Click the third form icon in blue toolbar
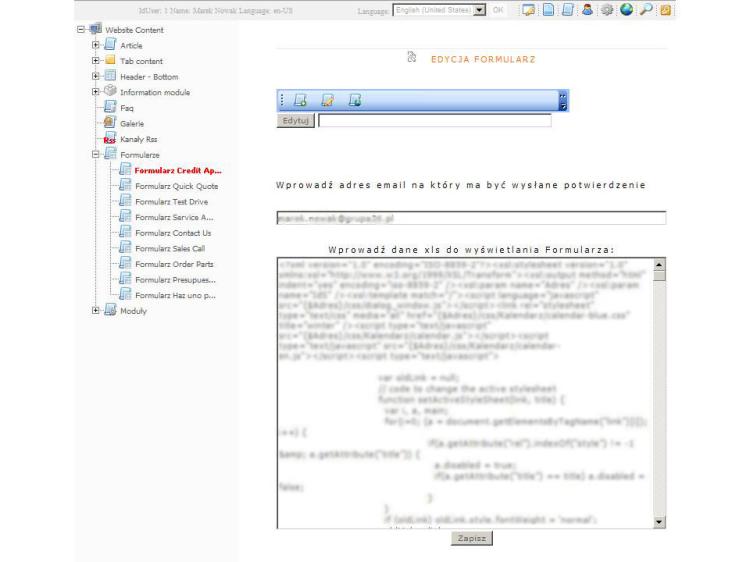 click(355, 100)
